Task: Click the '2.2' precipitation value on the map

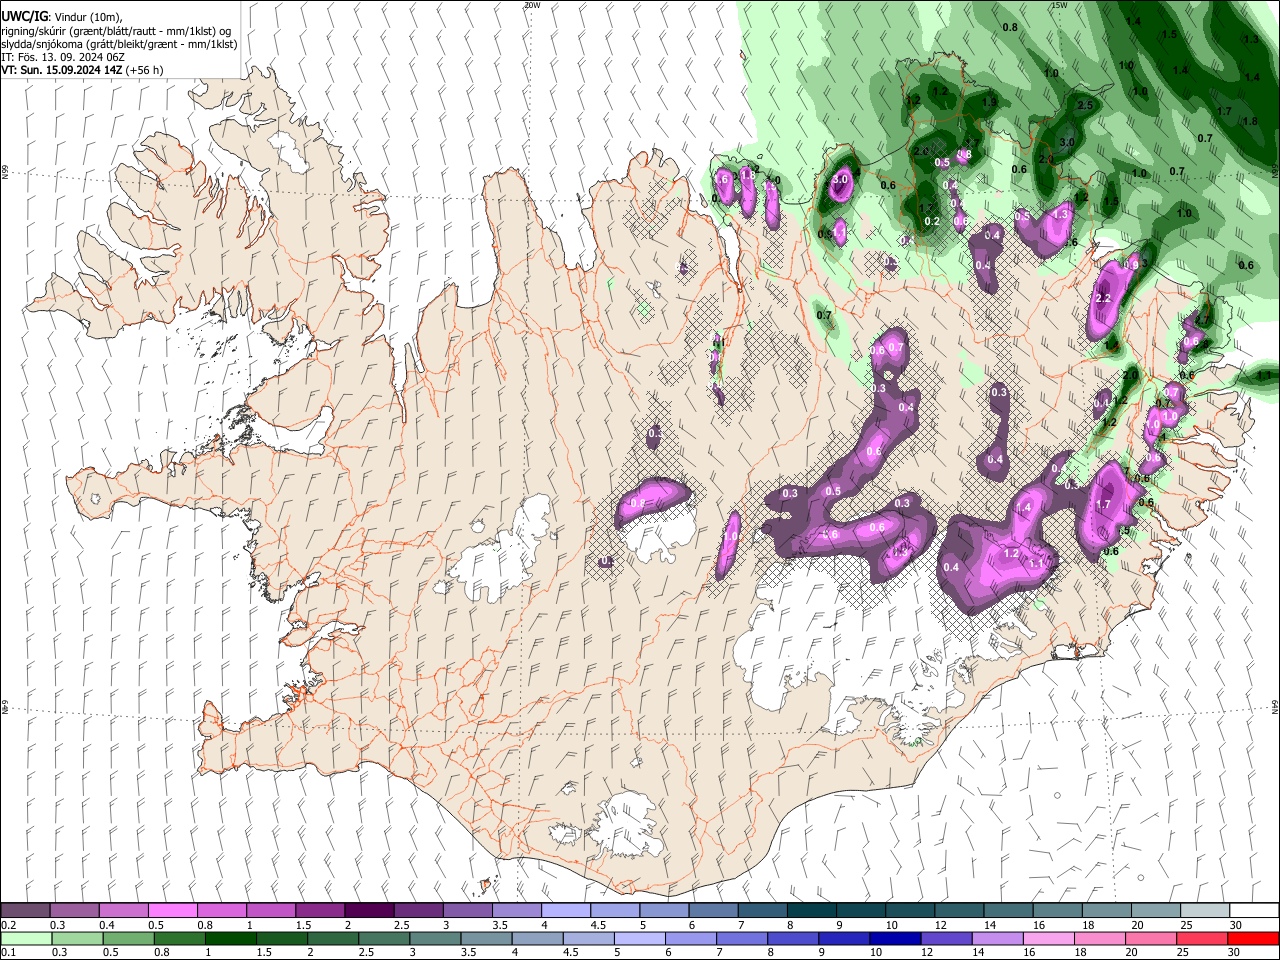Action: (x=1104, y=298)
